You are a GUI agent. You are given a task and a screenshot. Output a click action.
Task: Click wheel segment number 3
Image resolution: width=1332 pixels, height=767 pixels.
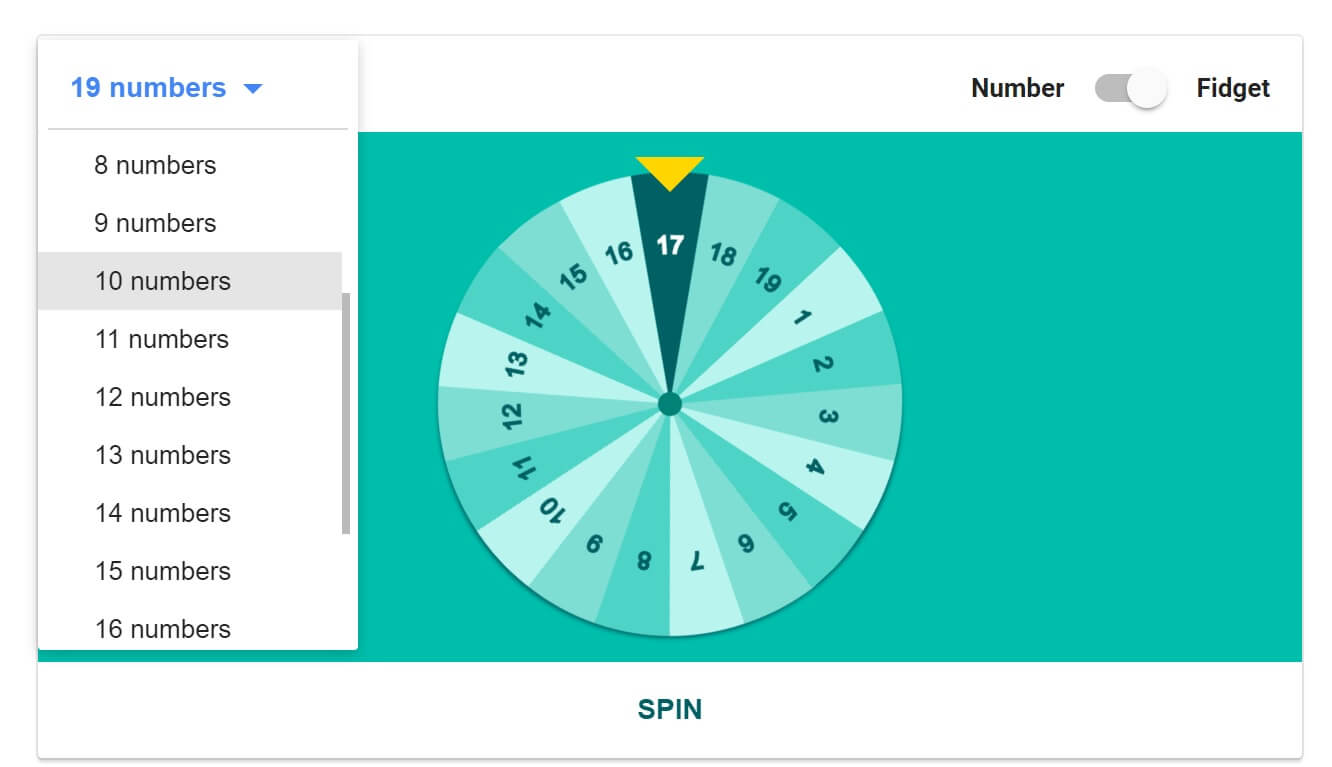(828, 416)
